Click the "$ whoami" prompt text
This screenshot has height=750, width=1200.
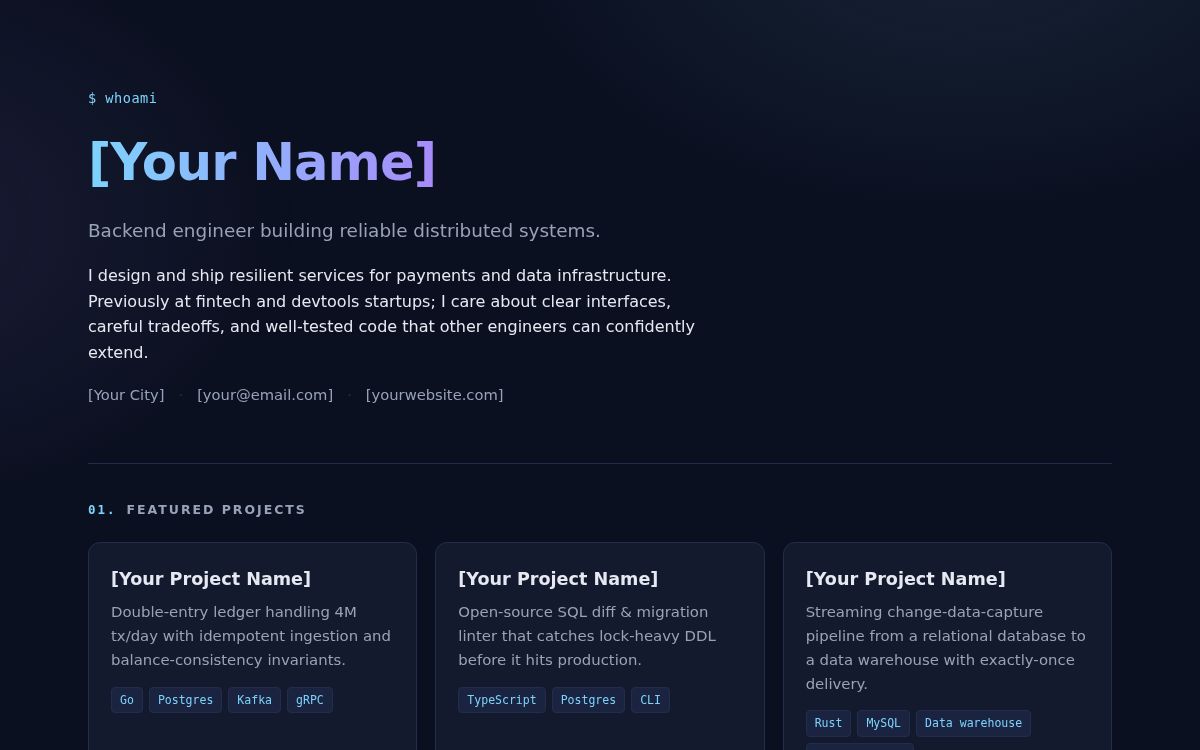tap(122, 98)
